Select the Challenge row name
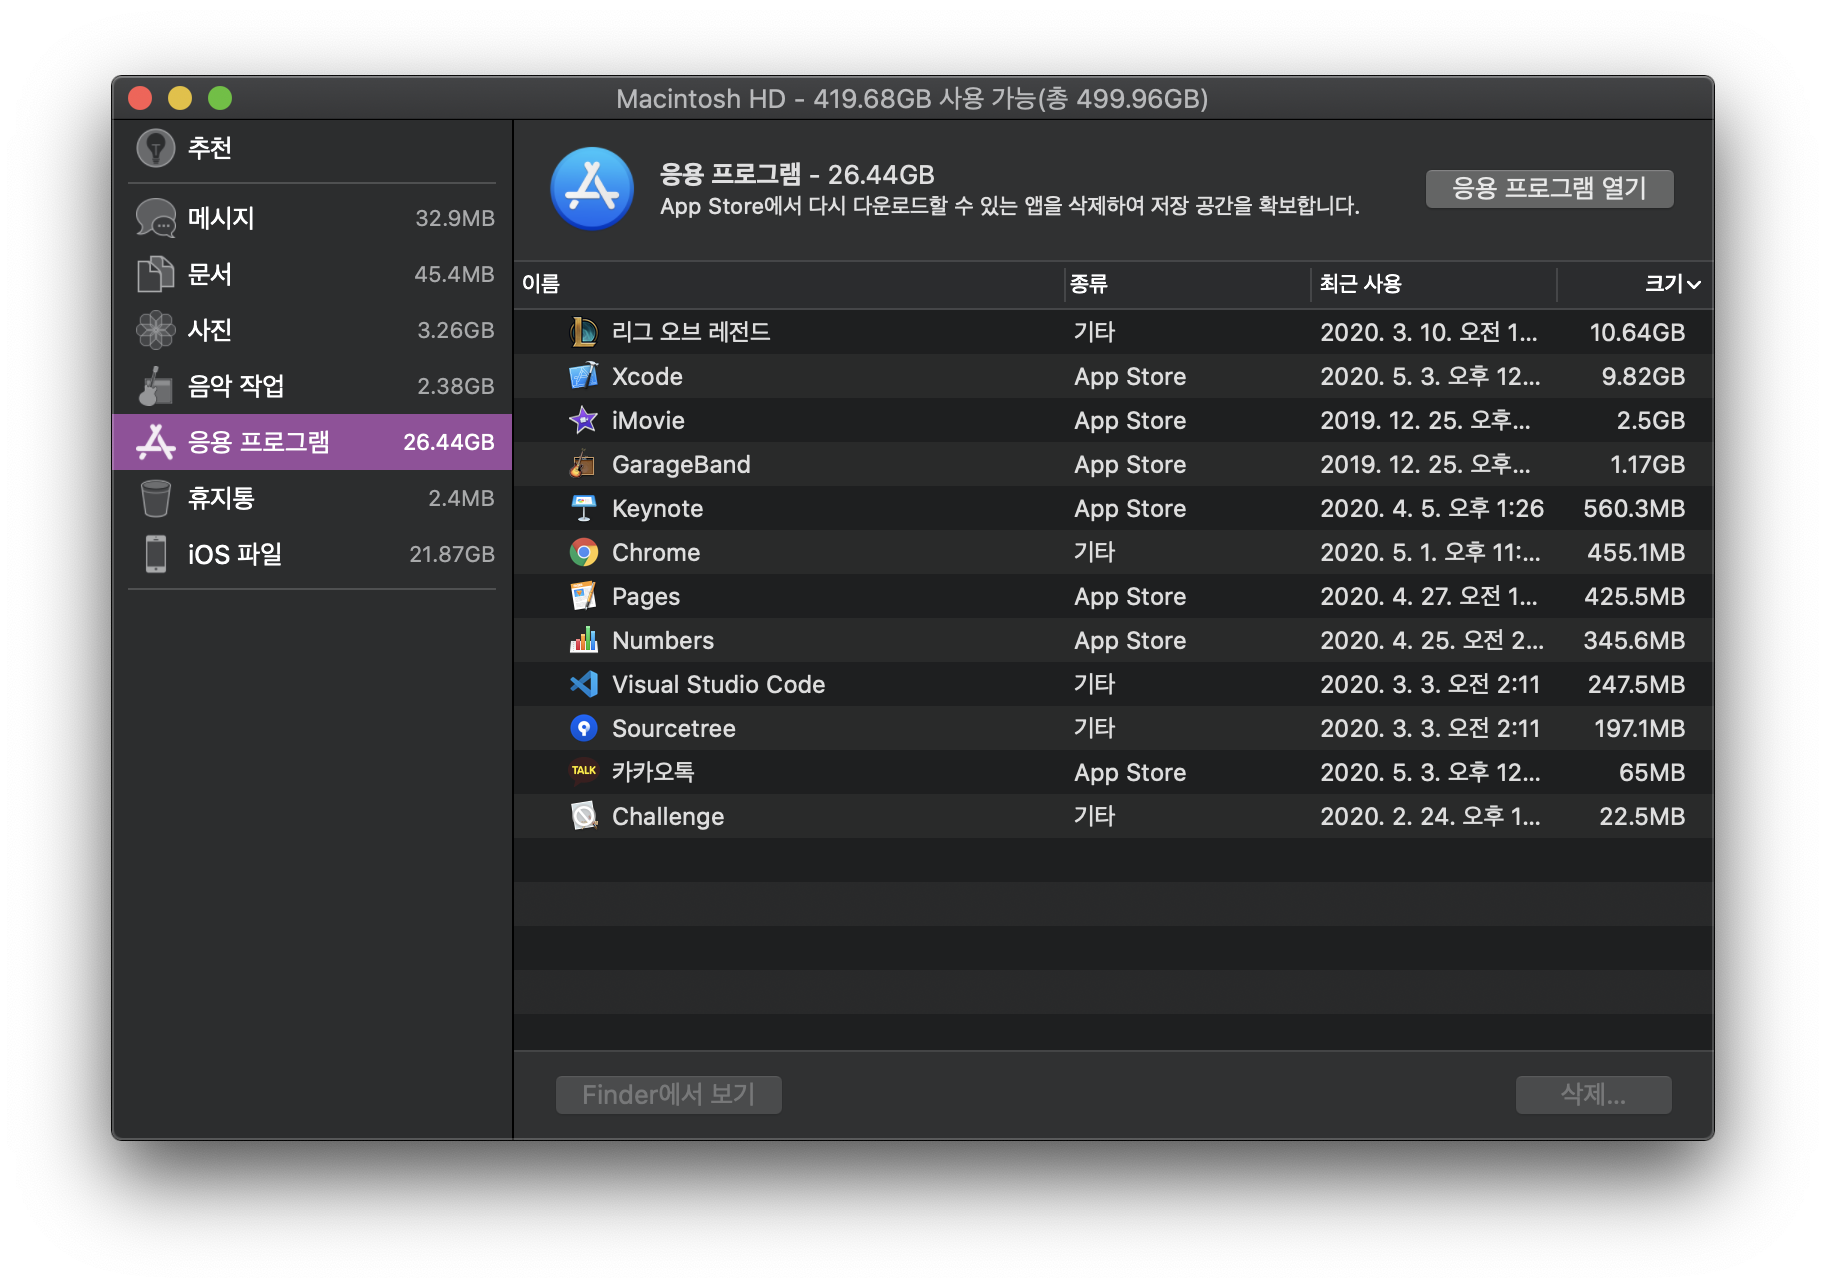 point(667,816)
